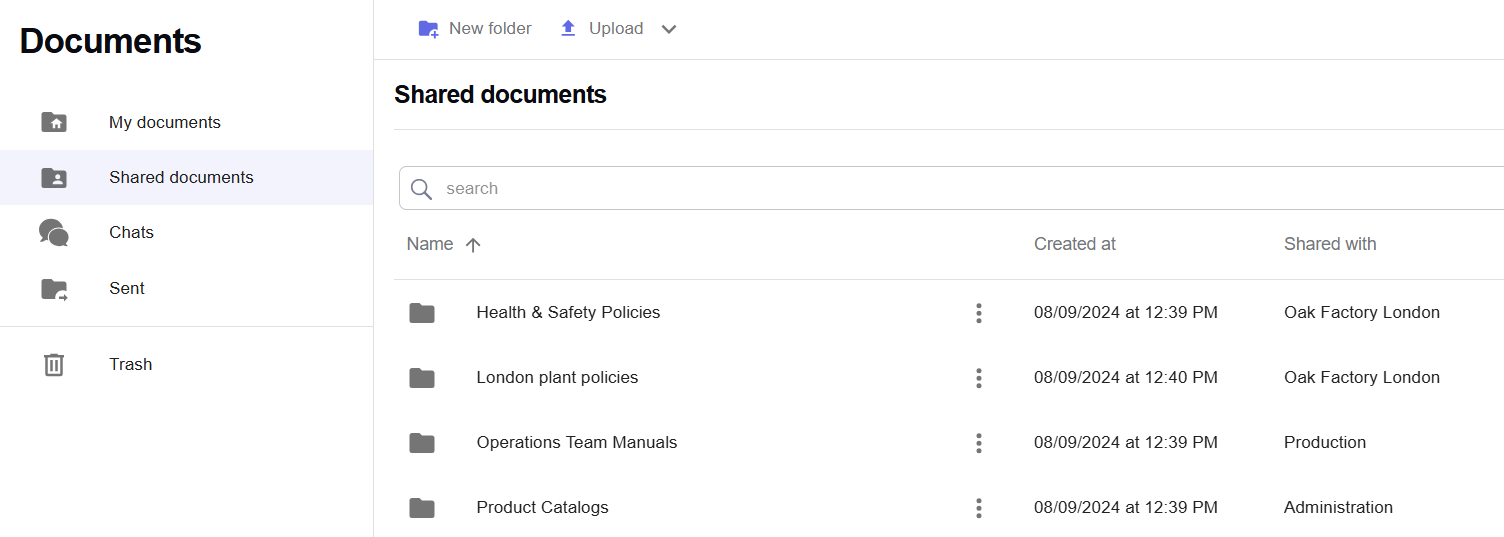The image size is (1504, 537).
Task: Expand the Upload dropdown chevron
Action: point(669,29)
